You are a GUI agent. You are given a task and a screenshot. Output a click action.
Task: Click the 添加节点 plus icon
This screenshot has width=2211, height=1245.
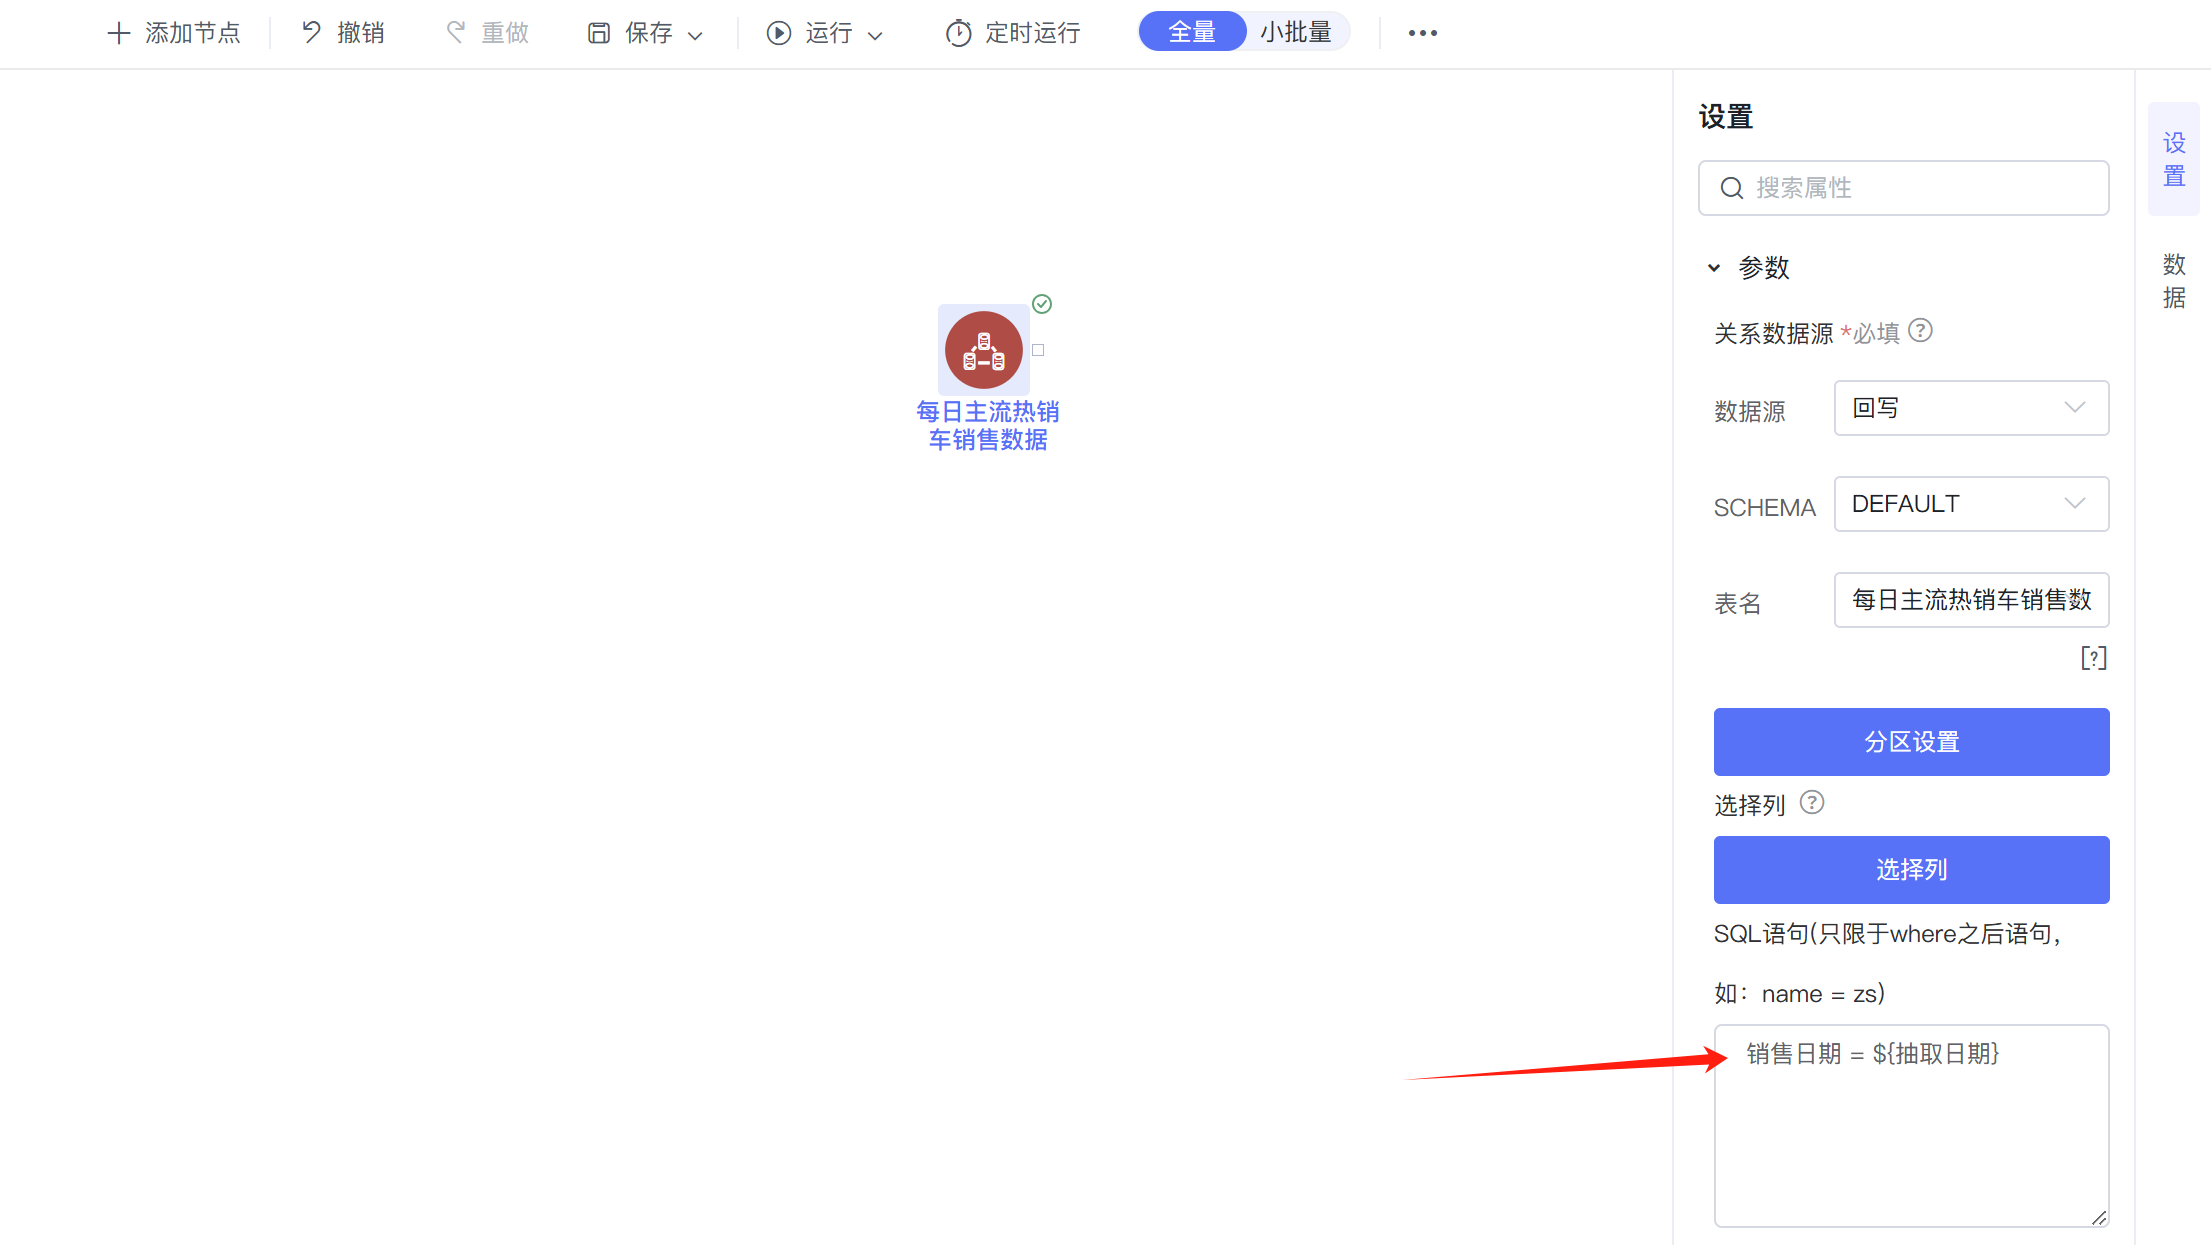pos(118,33)
